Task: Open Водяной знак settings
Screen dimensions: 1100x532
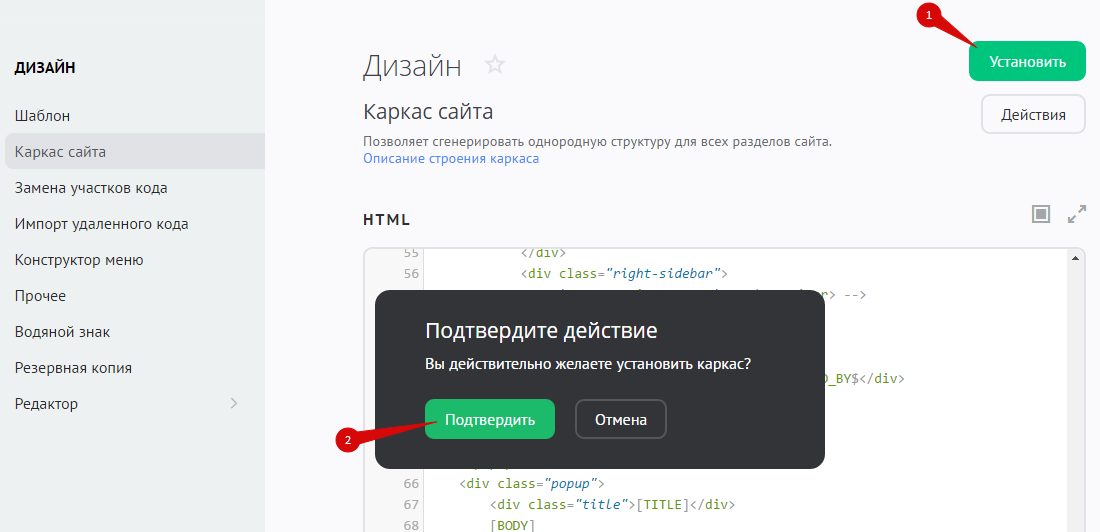Action: point(62,332)
